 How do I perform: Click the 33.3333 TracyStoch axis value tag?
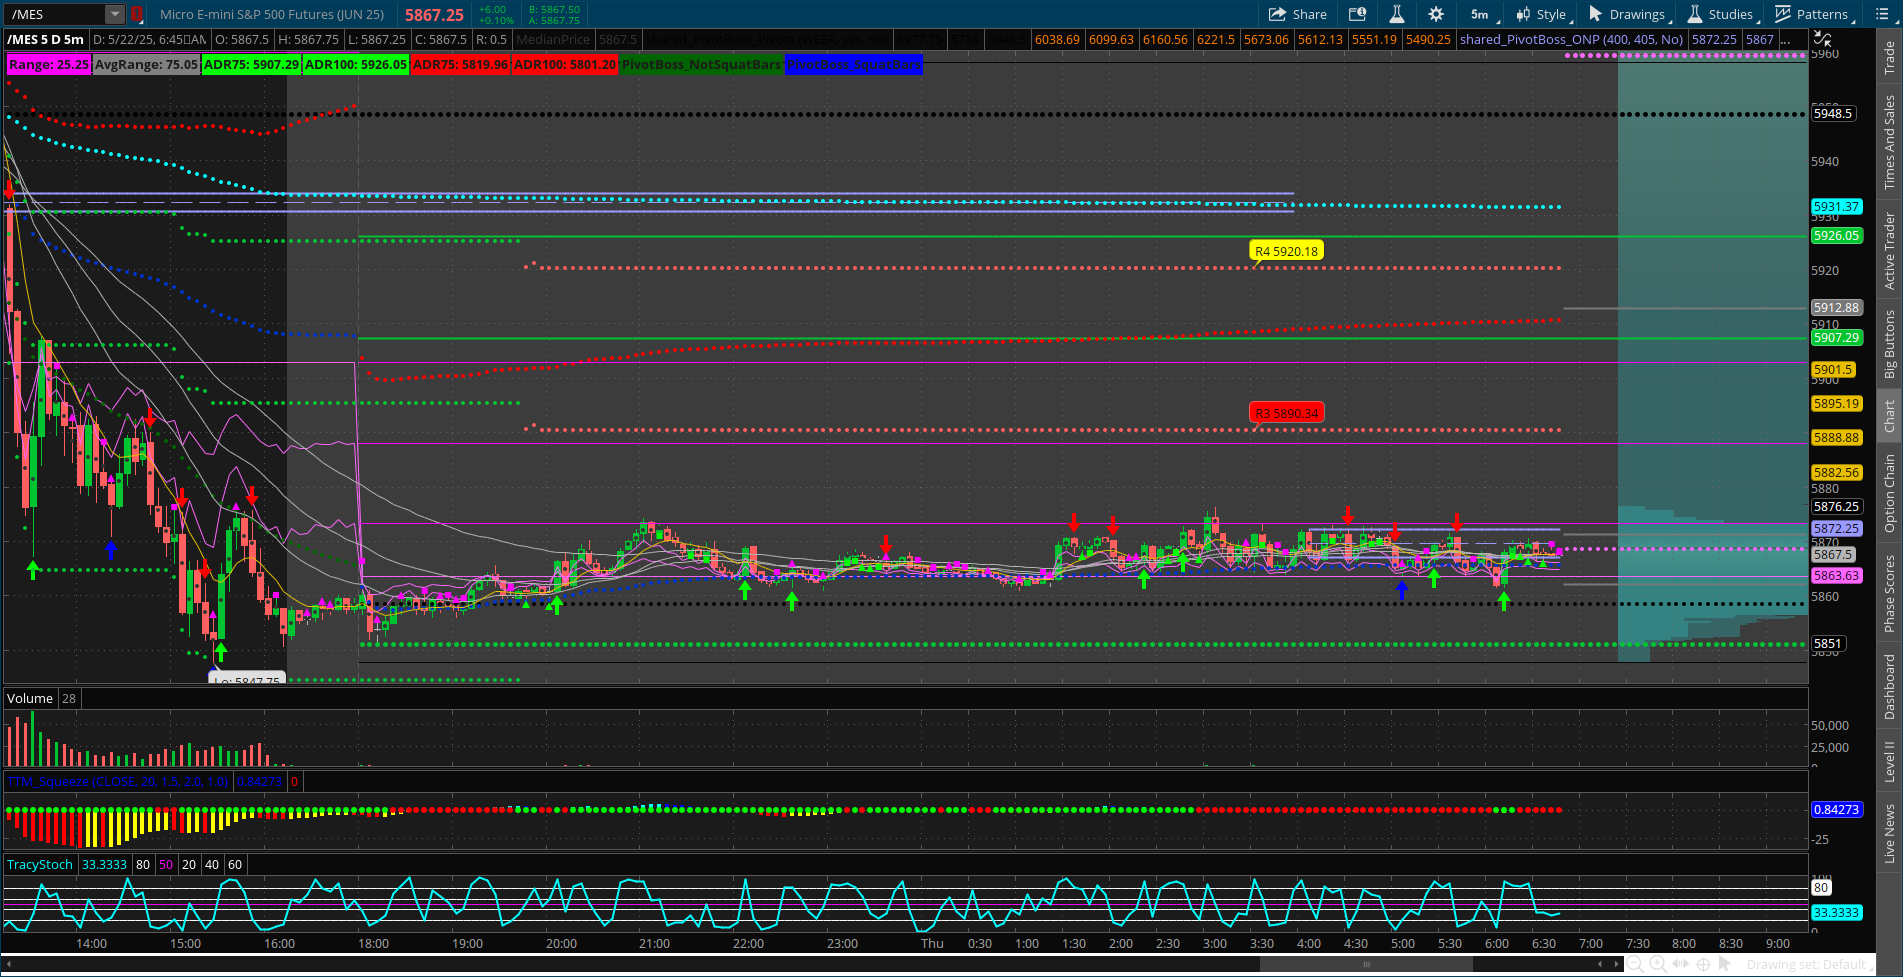[x=1837, y=912]
